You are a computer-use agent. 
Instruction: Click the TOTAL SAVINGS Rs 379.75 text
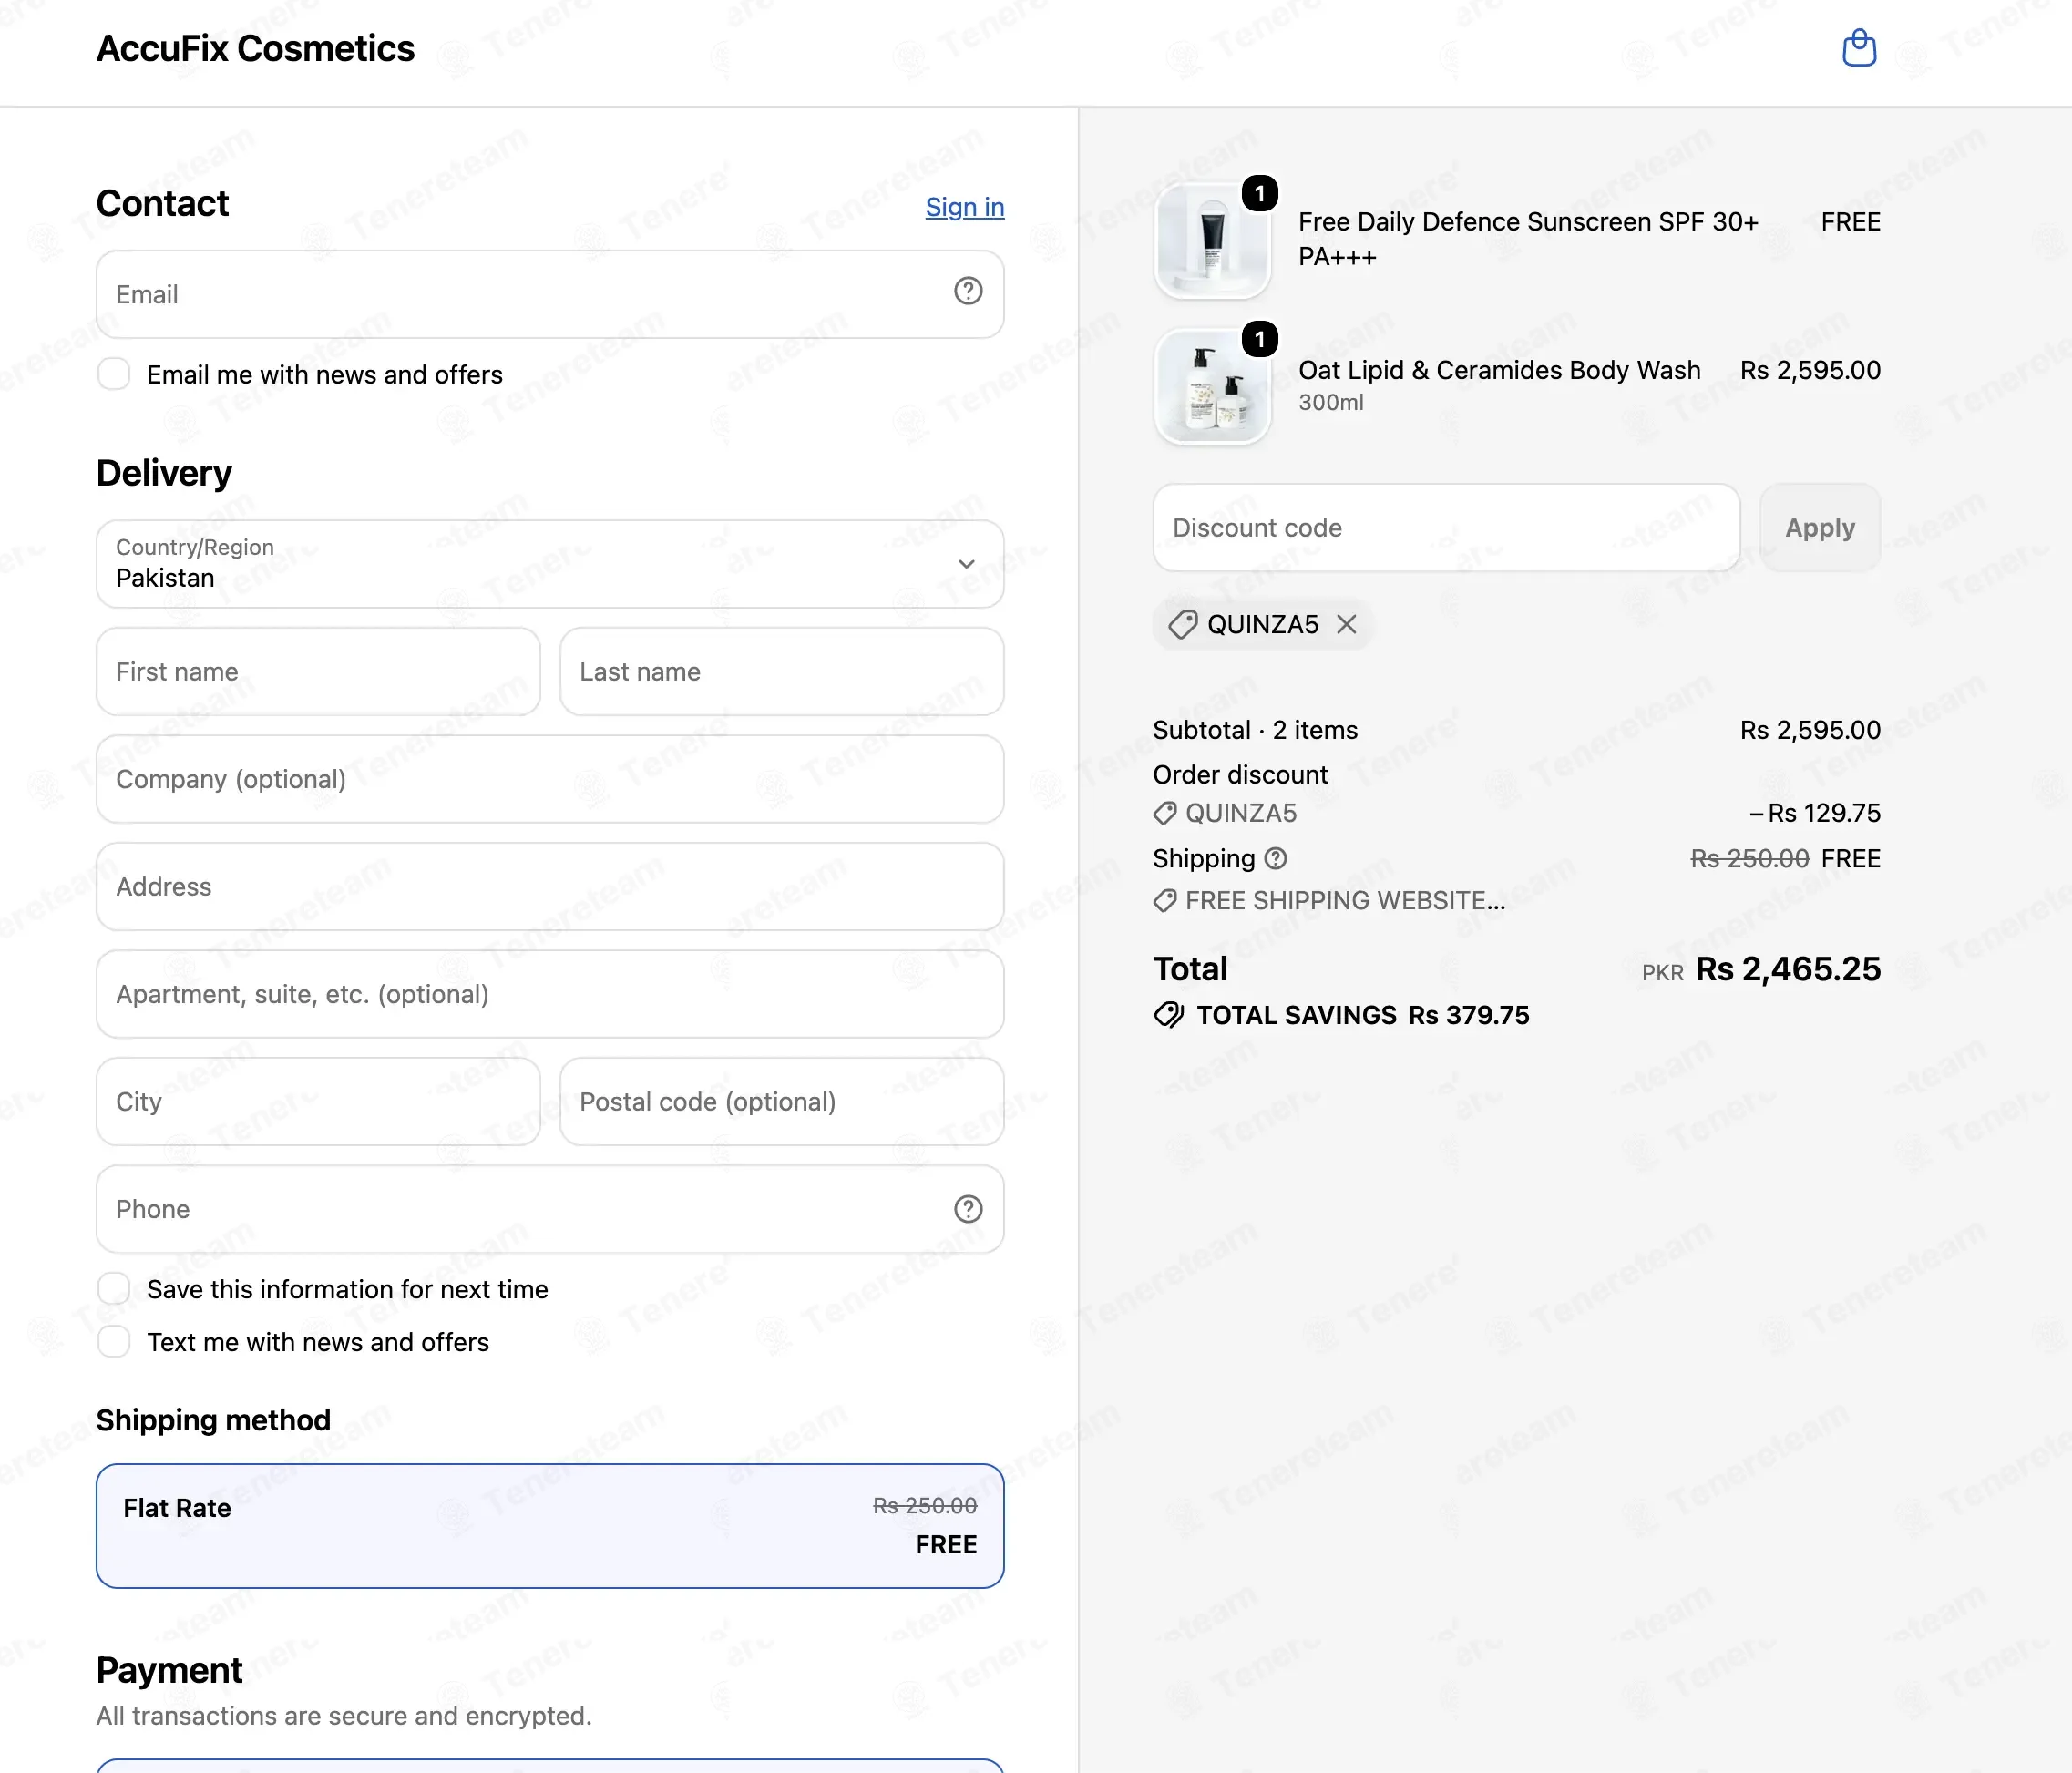1363,1015
